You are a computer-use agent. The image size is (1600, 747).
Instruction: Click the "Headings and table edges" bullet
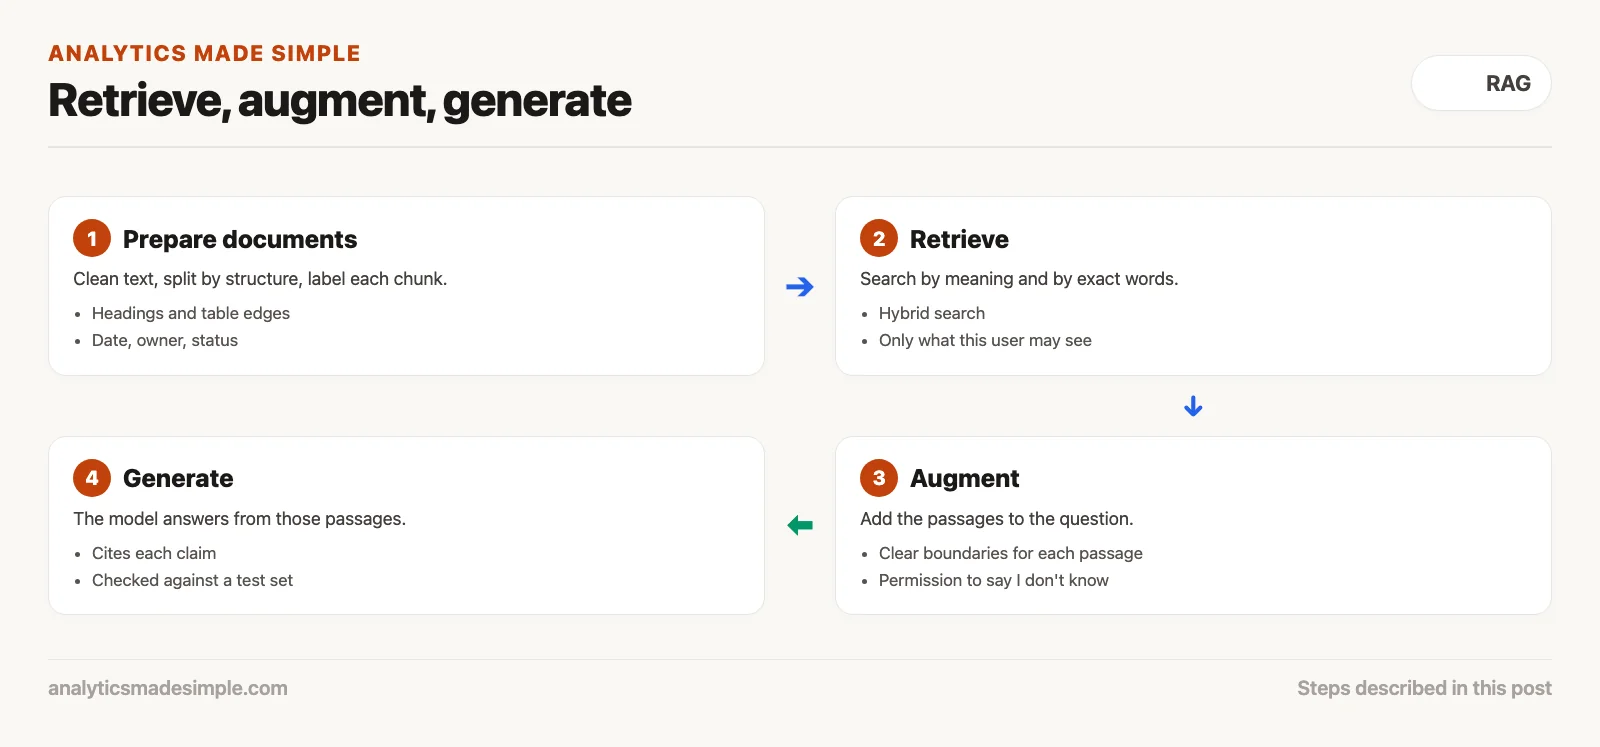tap(191, 313)
